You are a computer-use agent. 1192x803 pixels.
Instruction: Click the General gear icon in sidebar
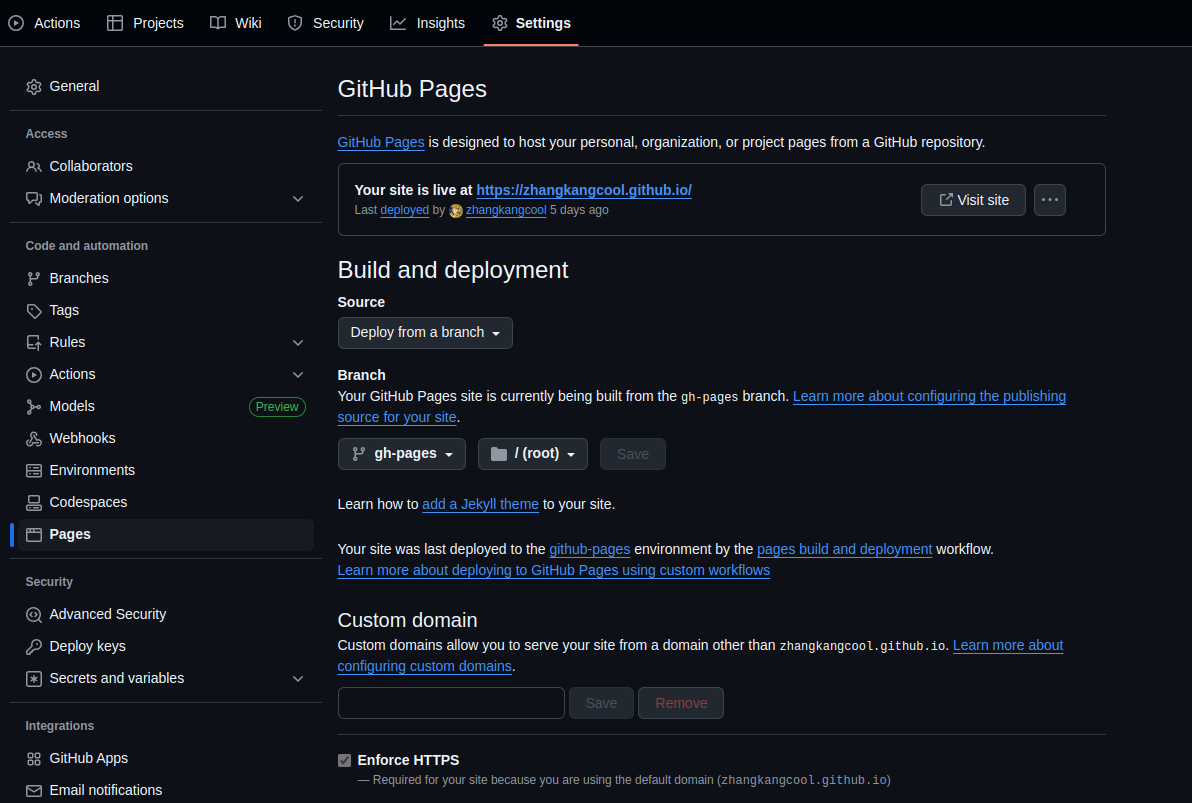pyautogui.click(x=34, y=87)
